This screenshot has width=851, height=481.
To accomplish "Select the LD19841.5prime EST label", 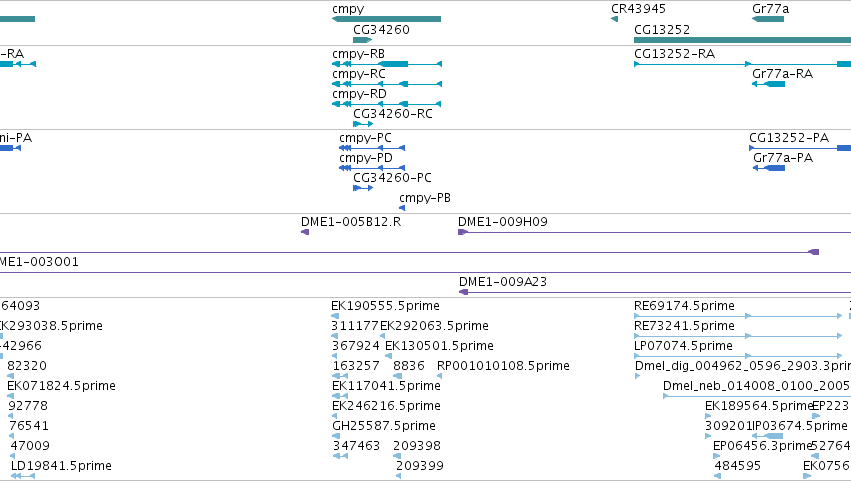I will click(61, 465).
